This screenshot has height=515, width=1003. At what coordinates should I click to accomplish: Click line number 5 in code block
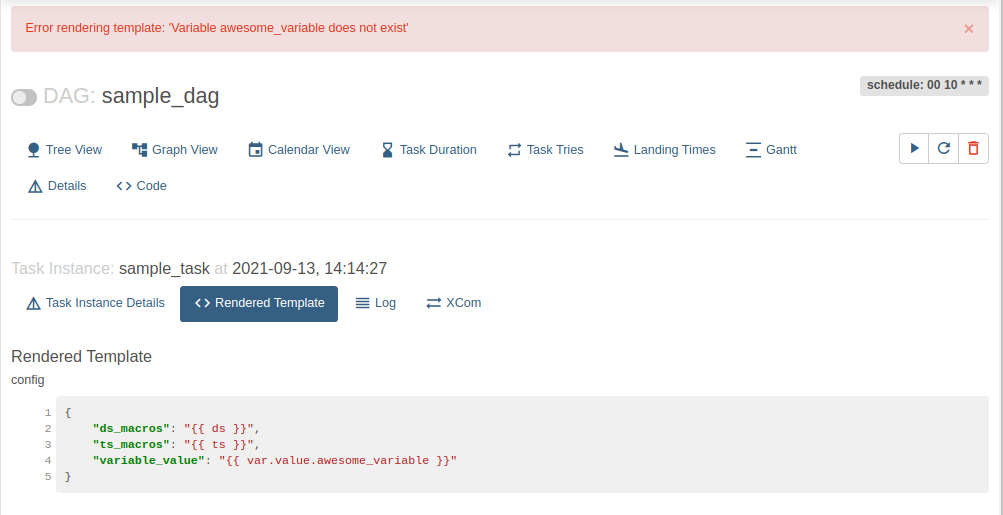(48, 477)
